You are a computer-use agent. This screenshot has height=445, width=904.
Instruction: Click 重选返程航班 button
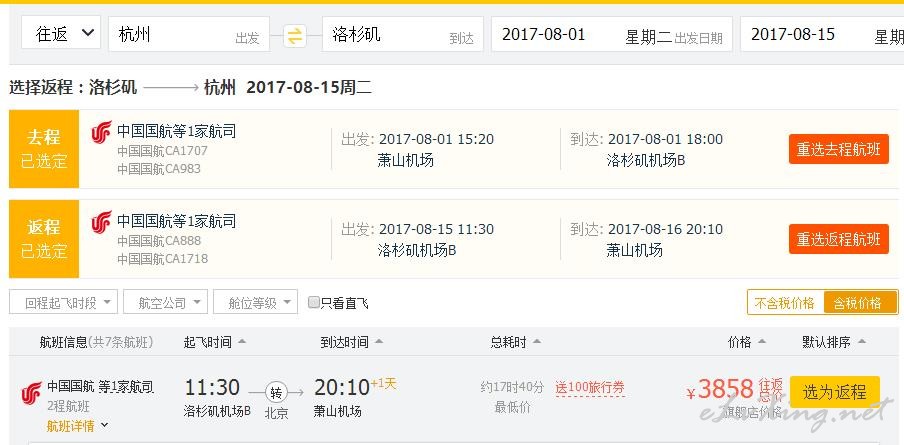[838, 239]
